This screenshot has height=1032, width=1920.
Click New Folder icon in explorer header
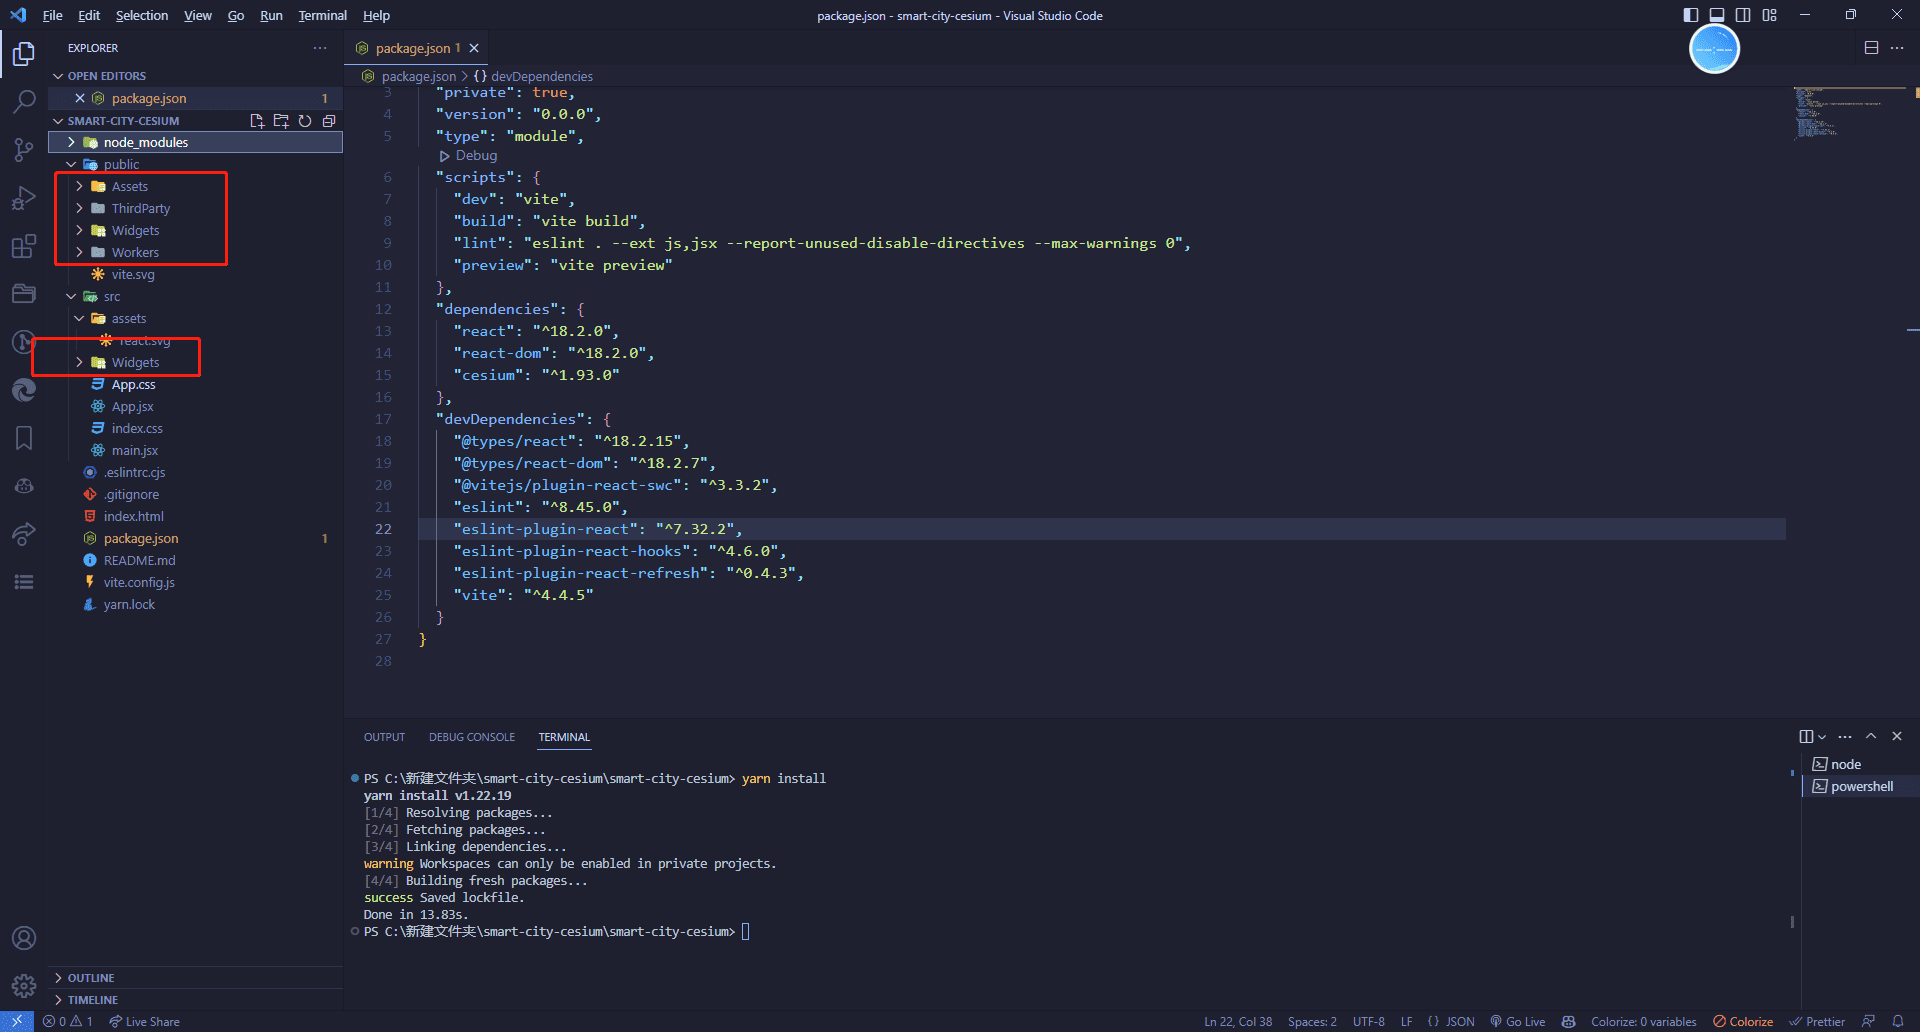pos(281,121)
